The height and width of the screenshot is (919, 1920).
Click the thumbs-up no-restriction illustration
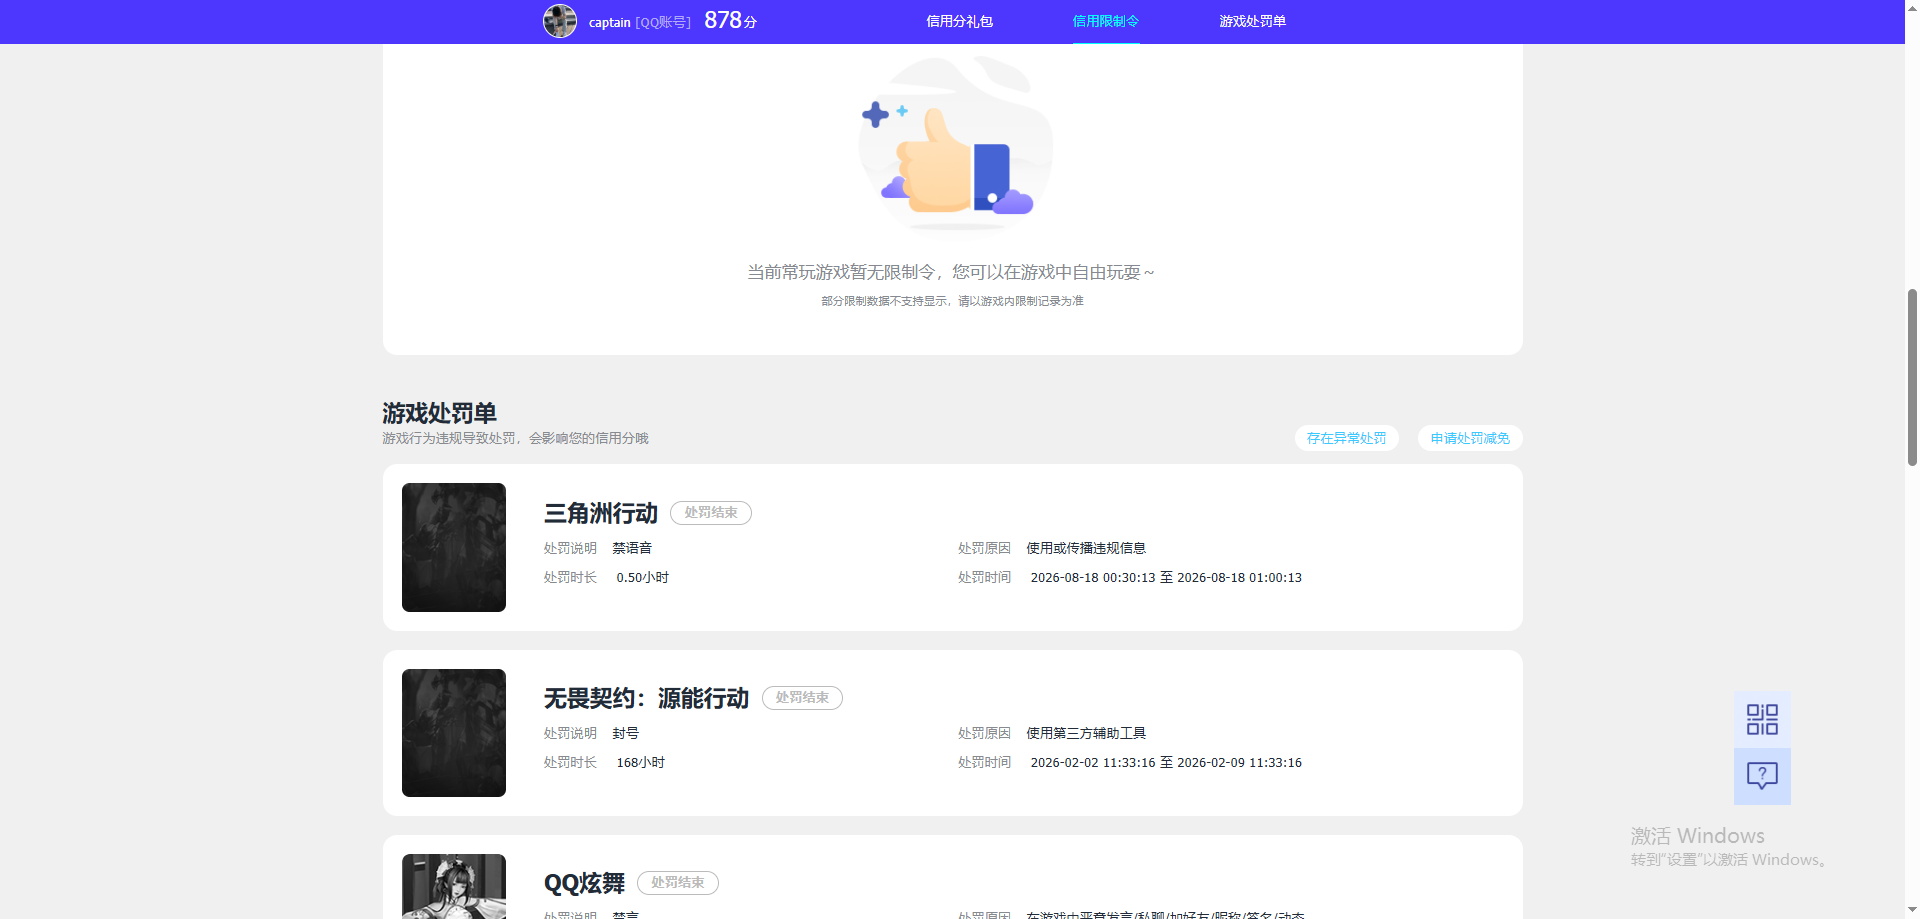point(954,143)
